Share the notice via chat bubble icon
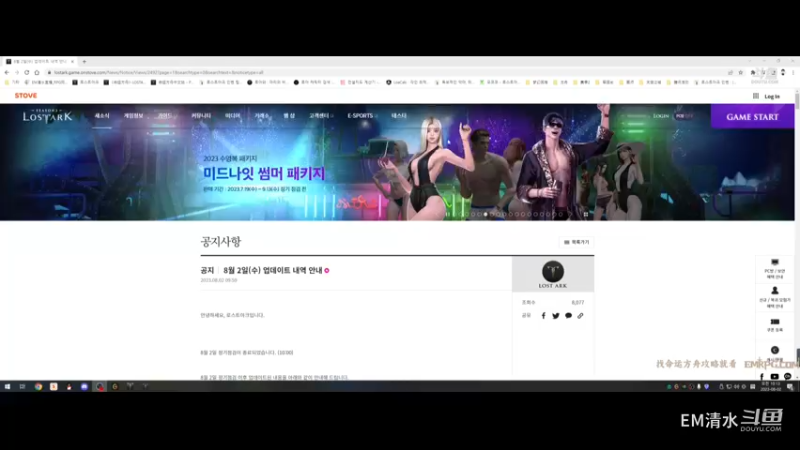This screenshot has width=800, height=450. pyautogui.click(x=568, y=316)
